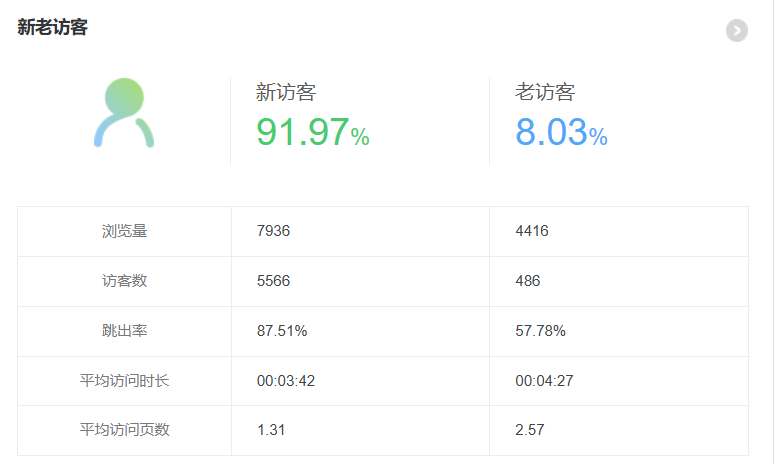Click new visitor page views value 7936
The height and width of the screenshot is (464, 774).
tap(273, 231)
